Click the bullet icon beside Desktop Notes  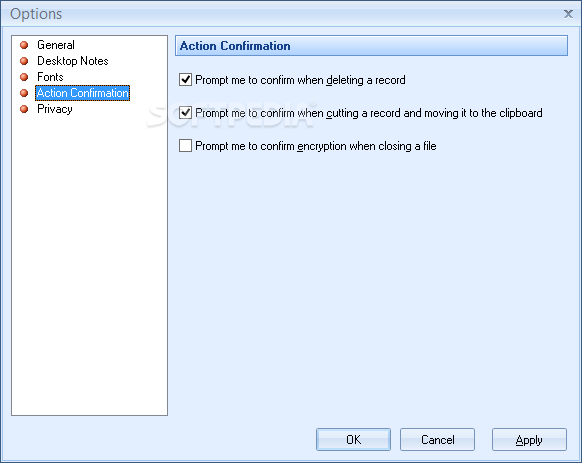coord(24,61)
